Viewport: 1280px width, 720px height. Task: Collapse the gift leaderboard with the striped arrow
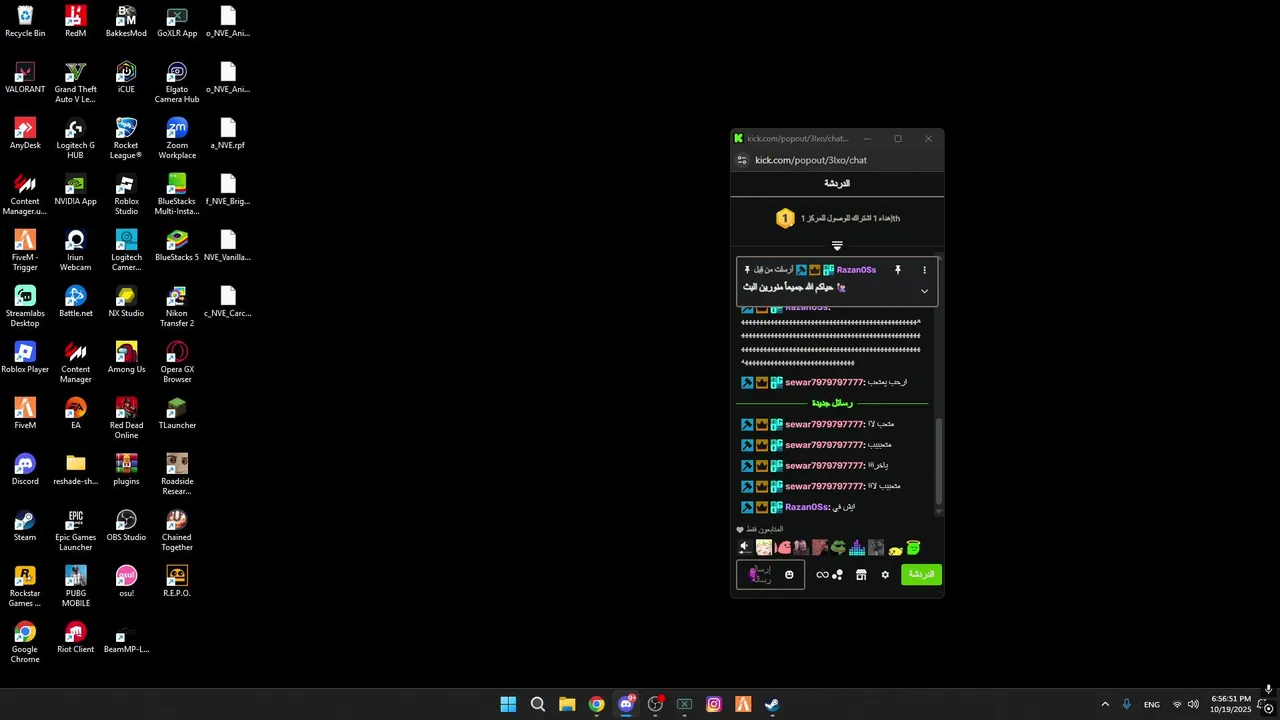pos(837,245)
